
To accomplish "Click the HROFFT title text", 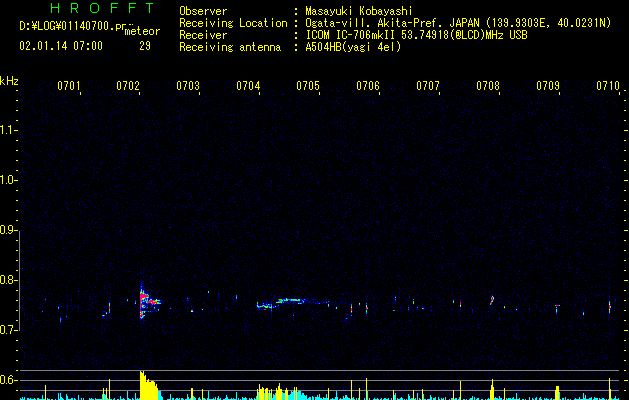I will pyautogui.click(x=102, y=8).
